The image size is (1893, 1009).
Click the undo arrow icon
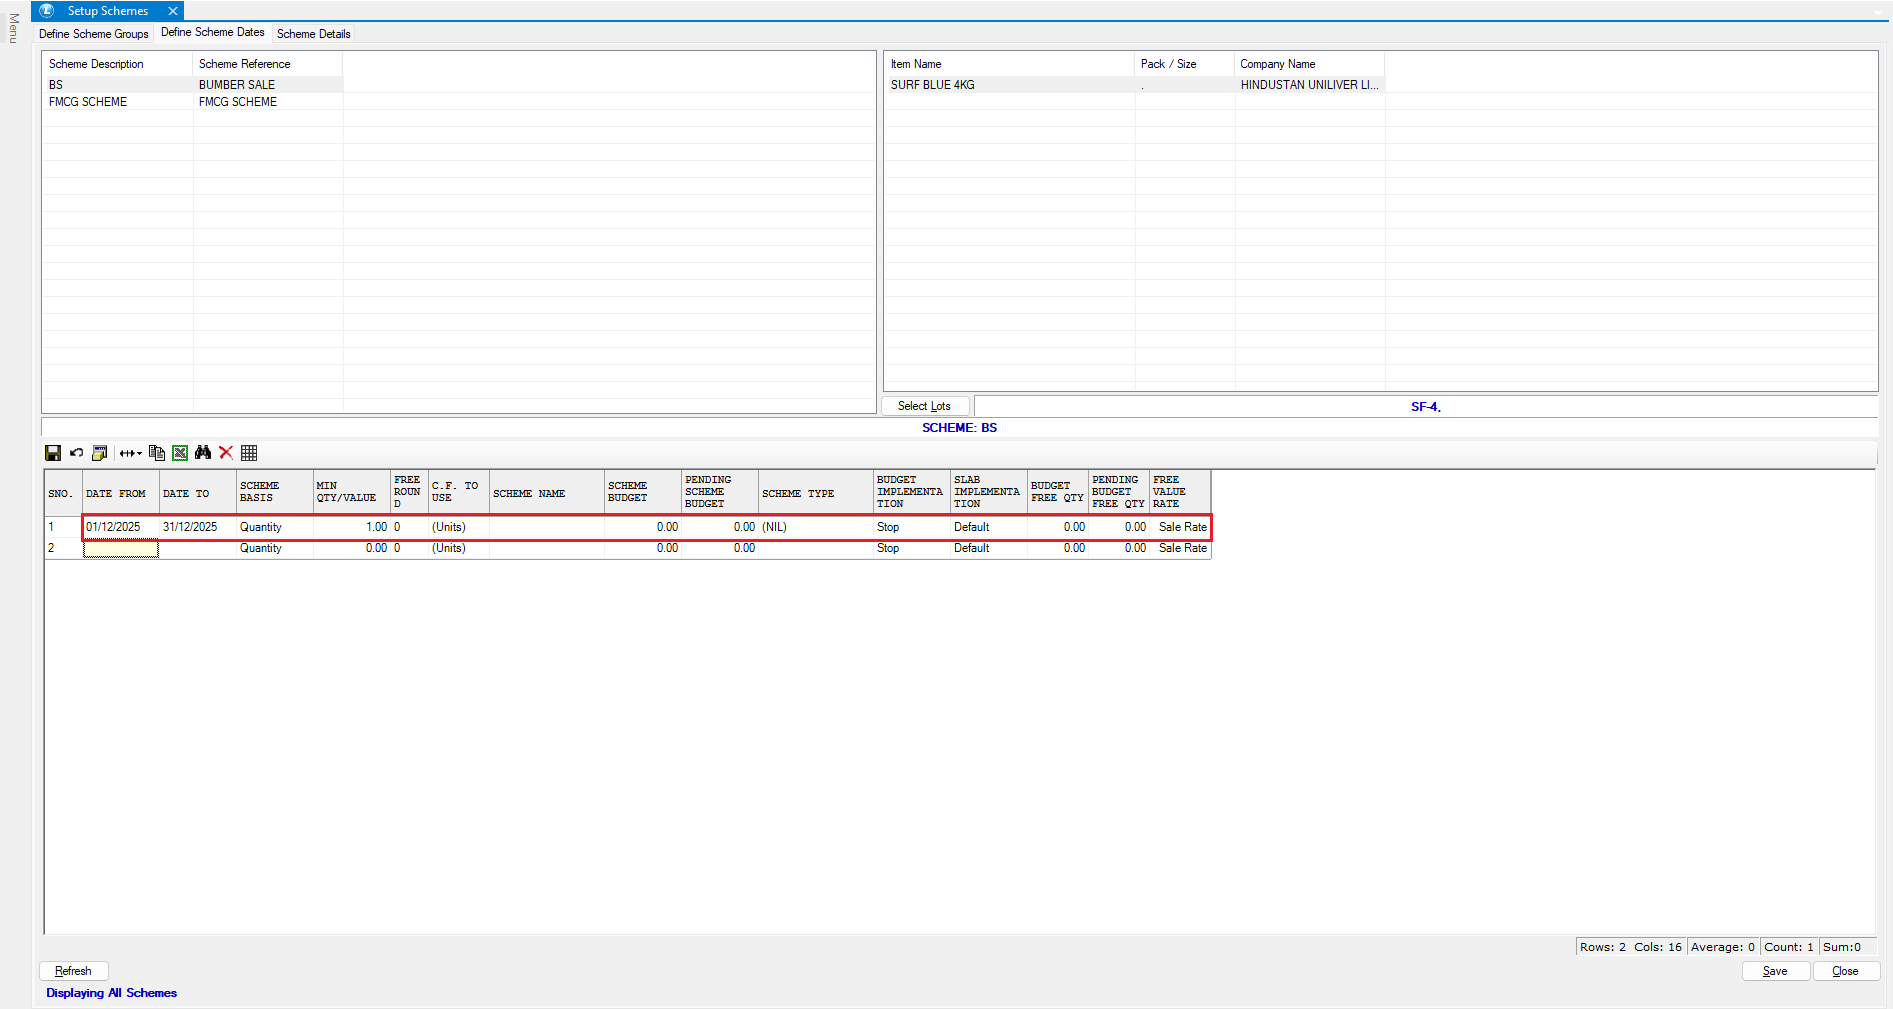coord(76,453)
